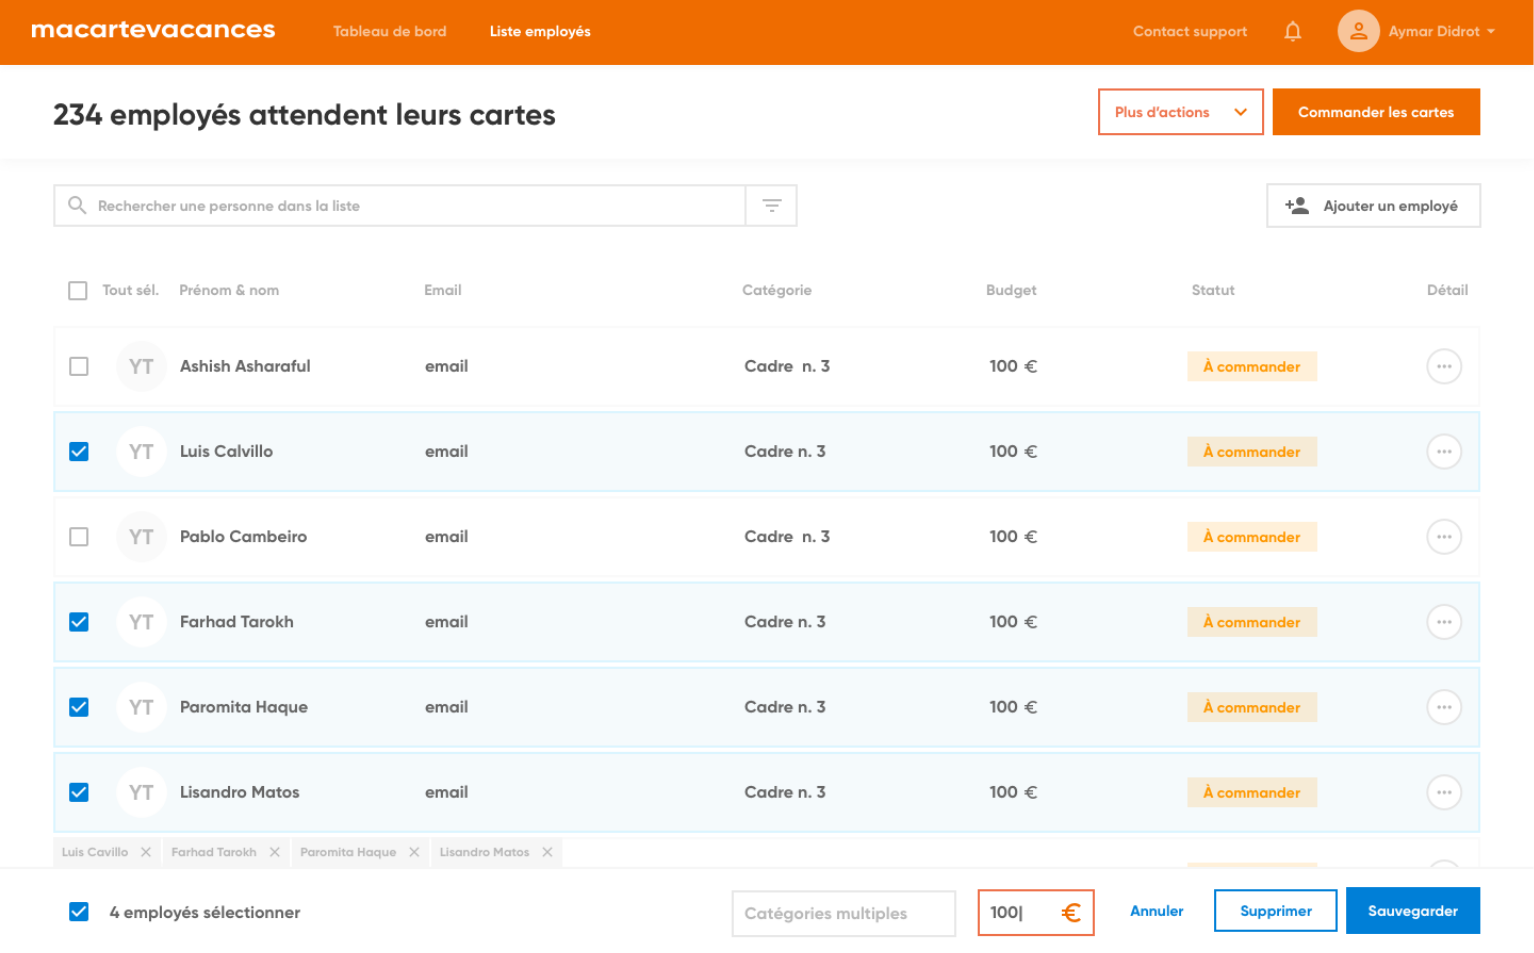Click the Budget column header
This screenshot has width=1534, height=953.
tap(1011, 291)
